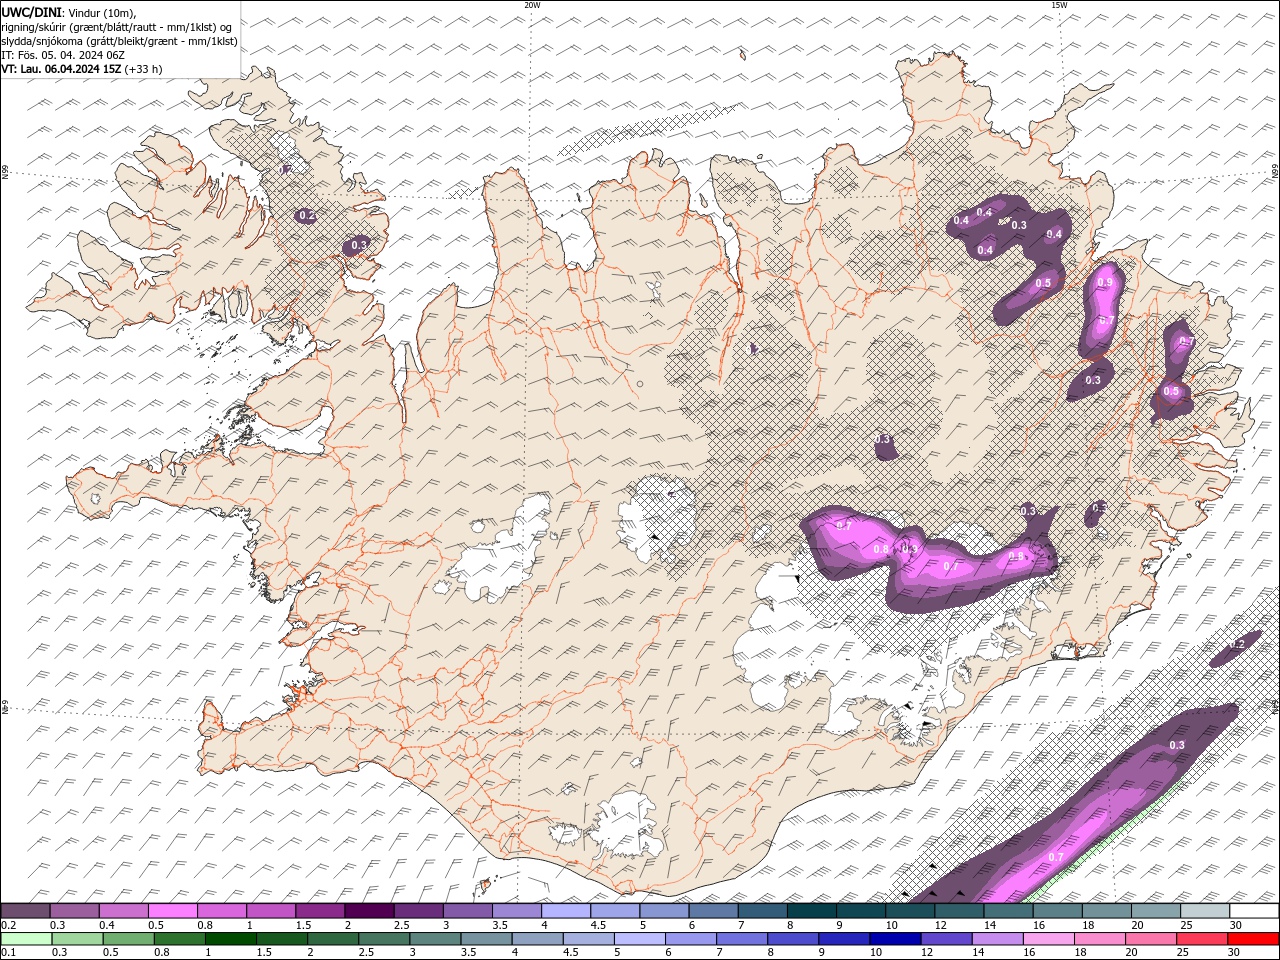Select the '(+33 h)' forecast offset text
Image resolution: width=1280 pixels, height=960 pixels.
click(x=143, y=69)
